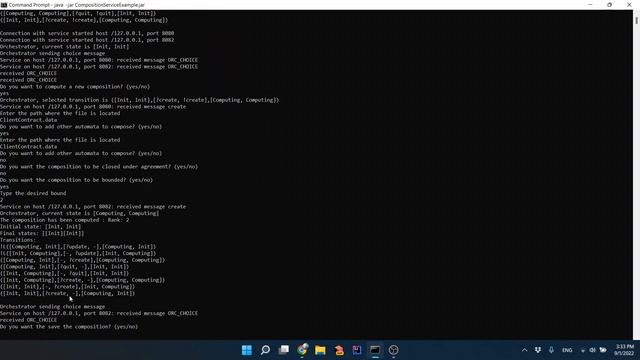Image resolution: width=640 pixels, height=360 pixels.
Task: Open the Dropbox tray icon
Action: tap(538, 350)
